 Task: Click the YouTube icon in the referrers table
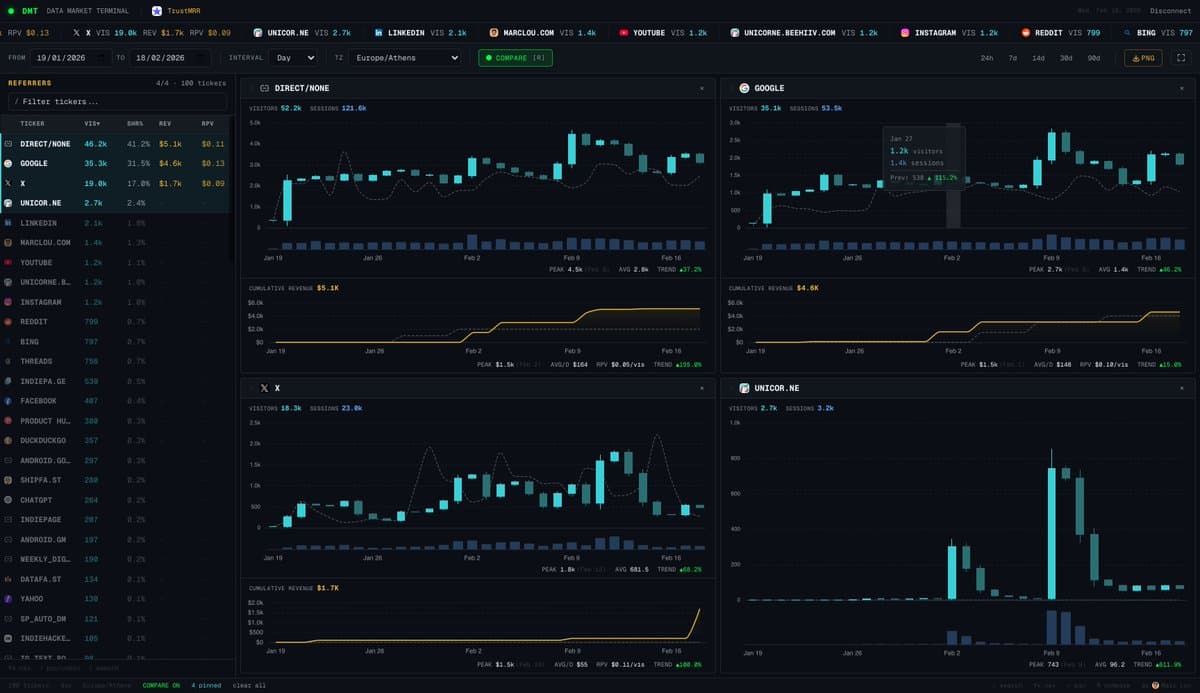coord(8,262)
